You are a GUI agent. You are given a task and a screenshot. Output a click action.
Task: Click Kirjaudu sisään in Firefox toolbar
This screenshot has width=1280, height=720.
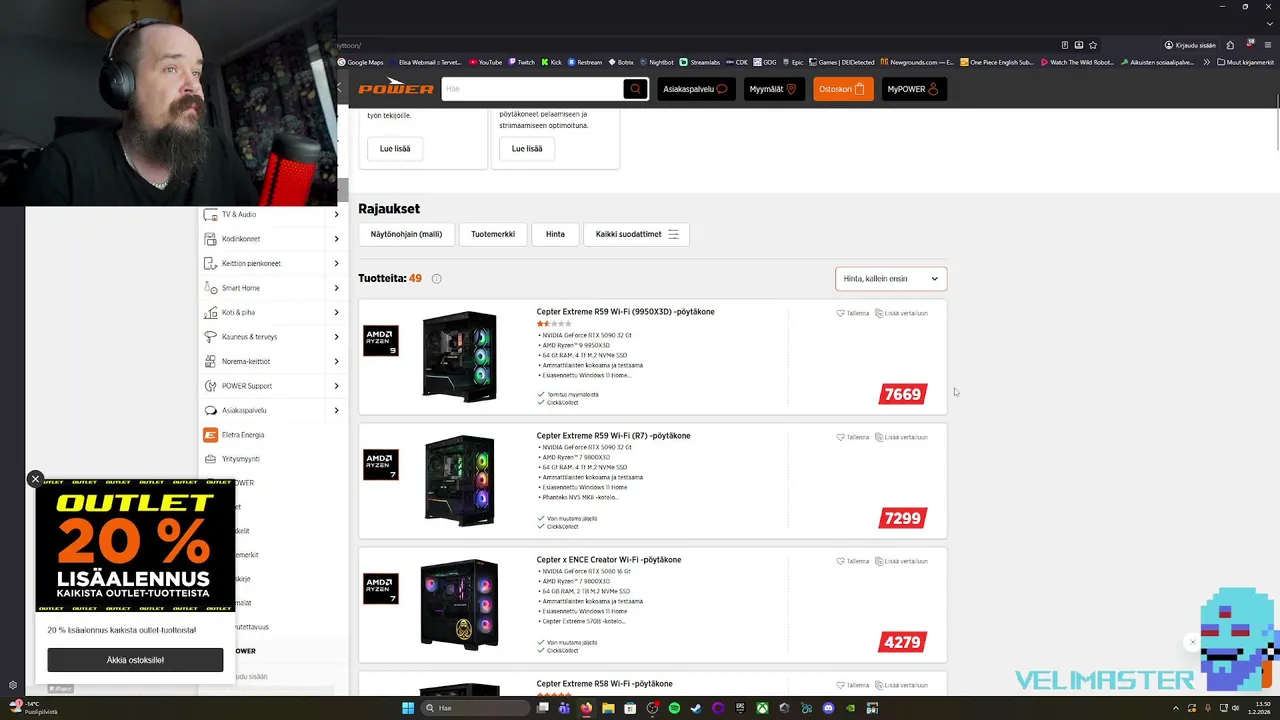tap(1190, 45)
